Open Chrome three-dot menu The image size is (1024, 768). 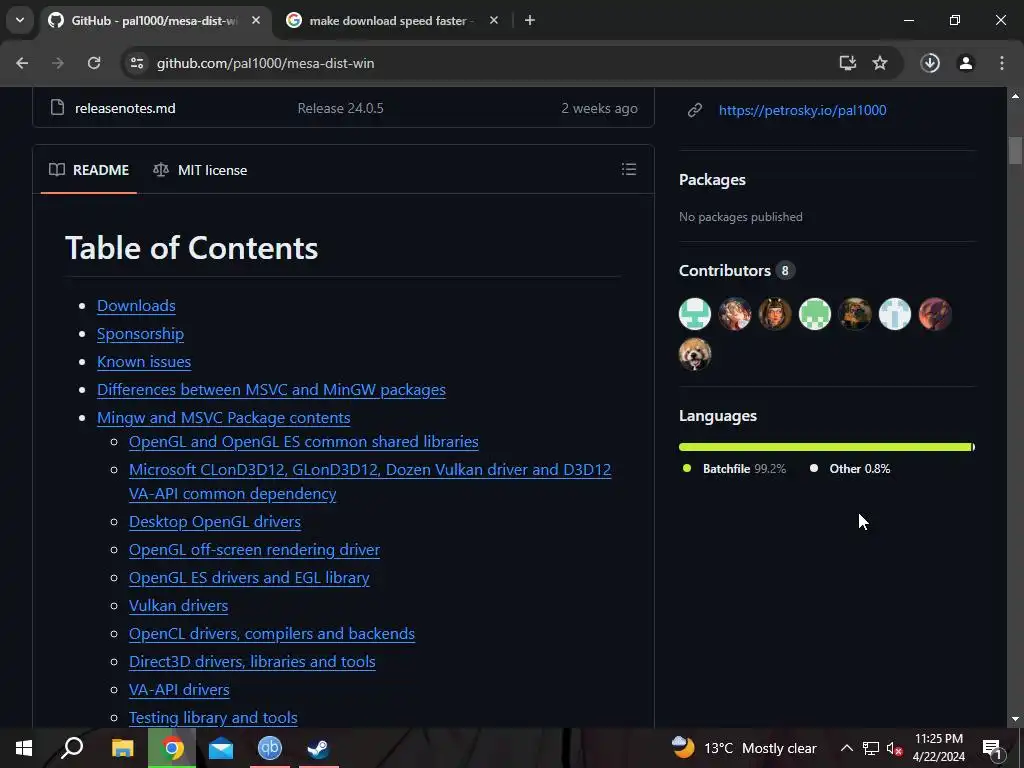1002,63
